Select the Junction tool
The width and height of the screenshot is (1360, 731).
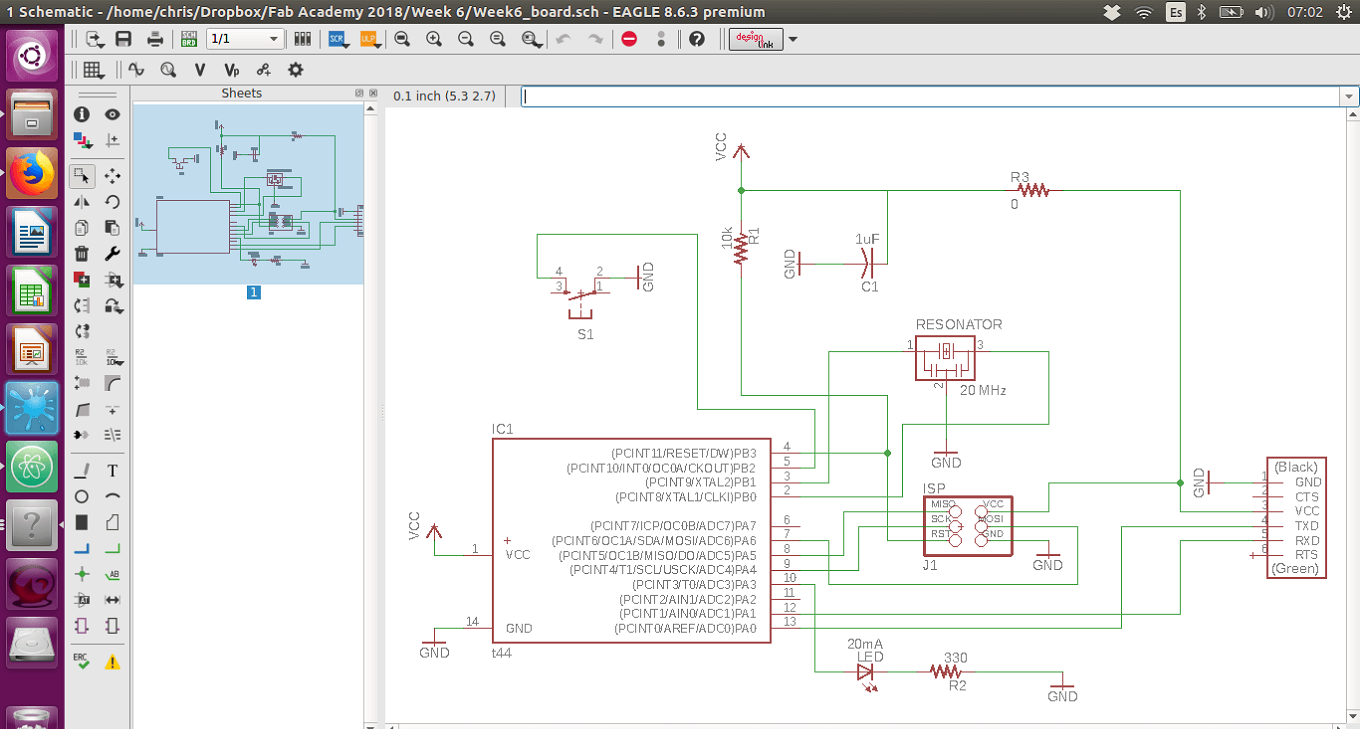(82, 575)
